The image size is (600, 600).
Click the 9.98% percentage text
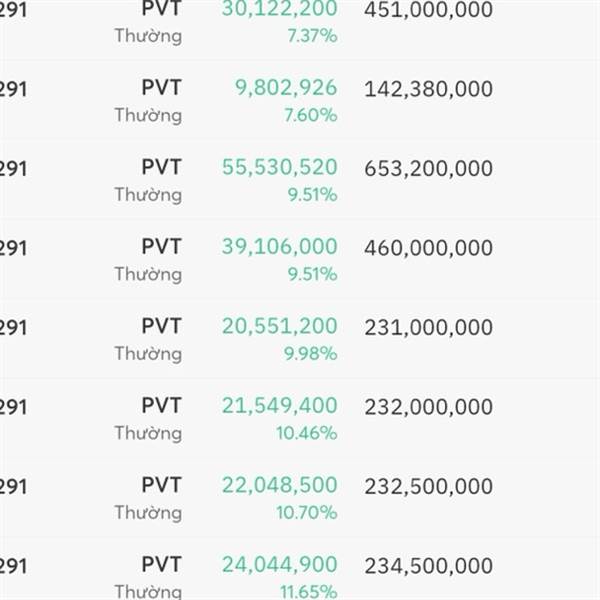[311, 353]
